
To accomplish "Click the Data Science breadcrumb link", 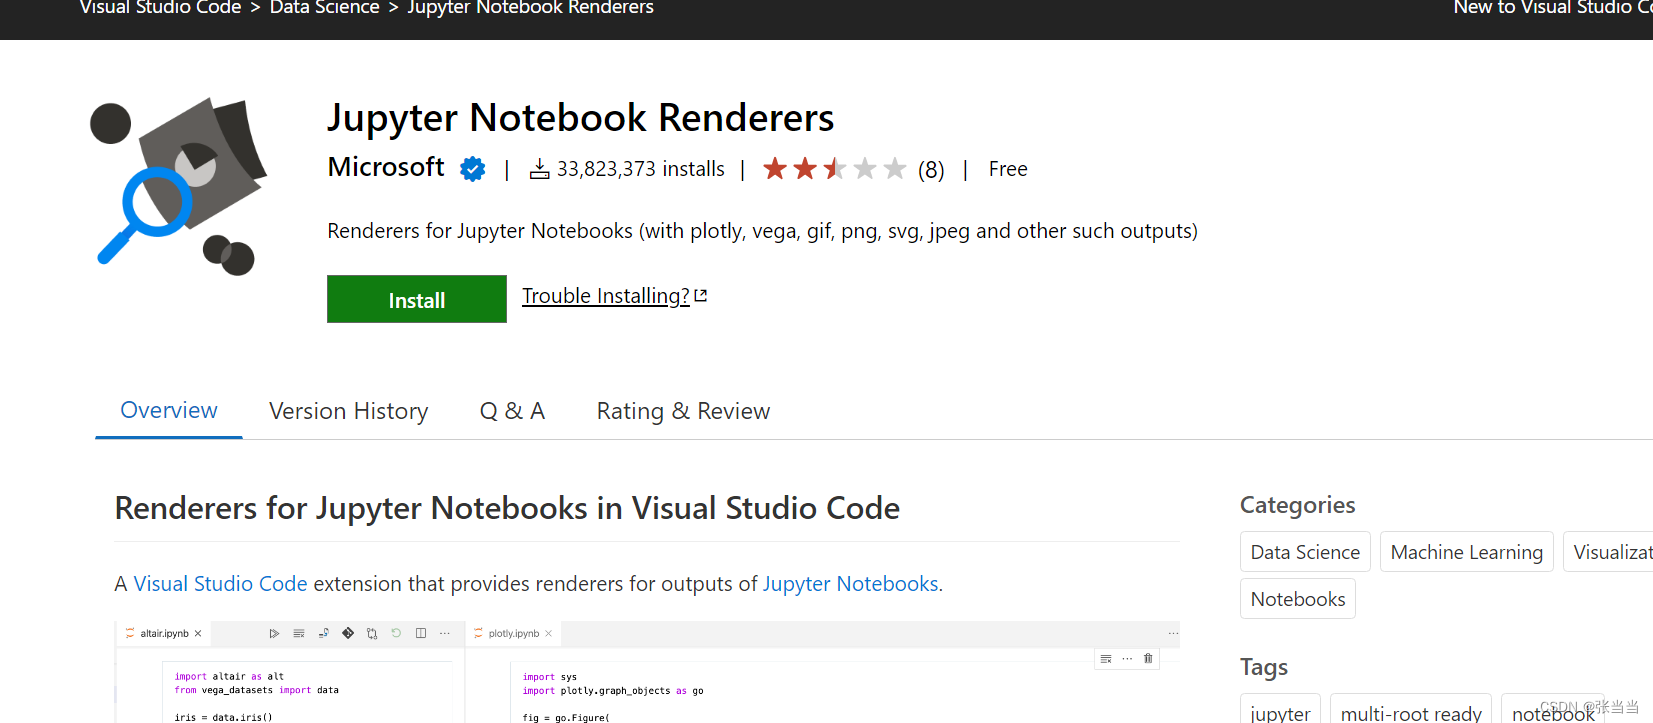I will pos(325,8).
